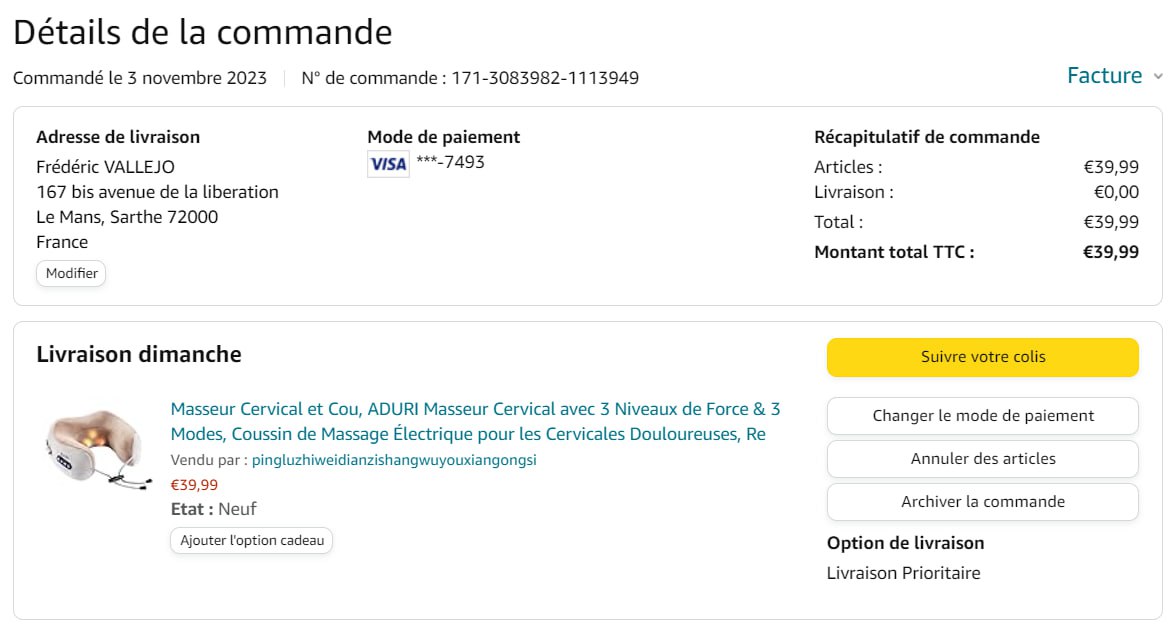Select Changer le mode de paiement
1170x625 pixels.
click(x=982, y=416)
